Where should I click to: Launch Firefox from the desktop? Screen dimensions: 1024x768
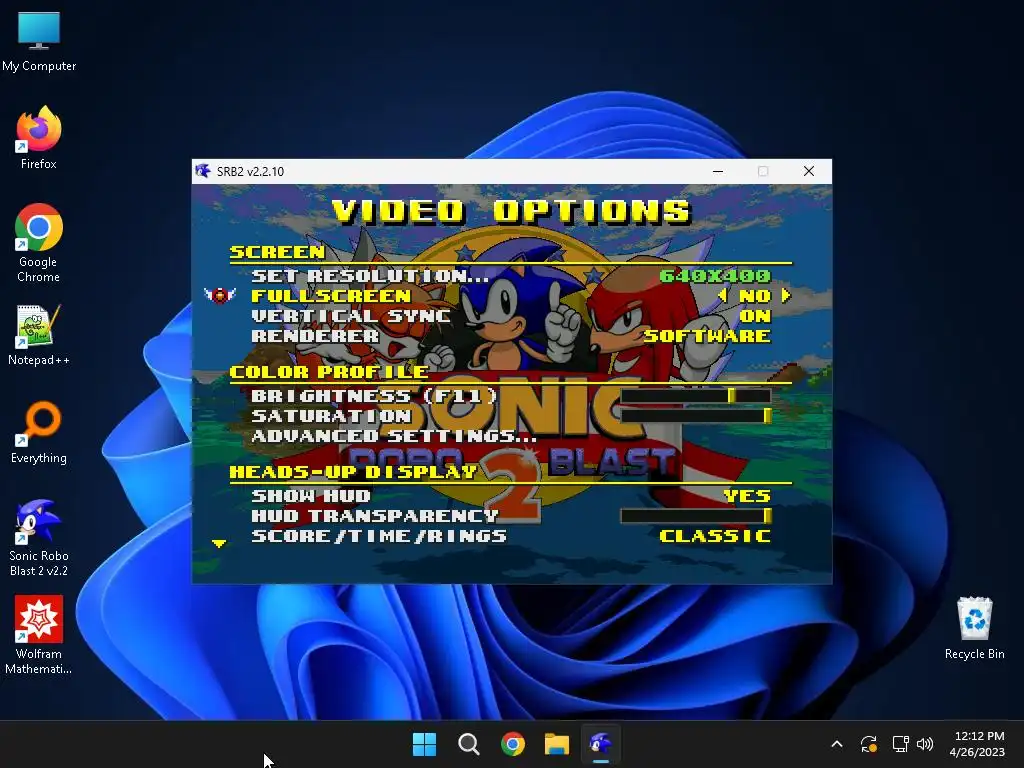[39, 138]
